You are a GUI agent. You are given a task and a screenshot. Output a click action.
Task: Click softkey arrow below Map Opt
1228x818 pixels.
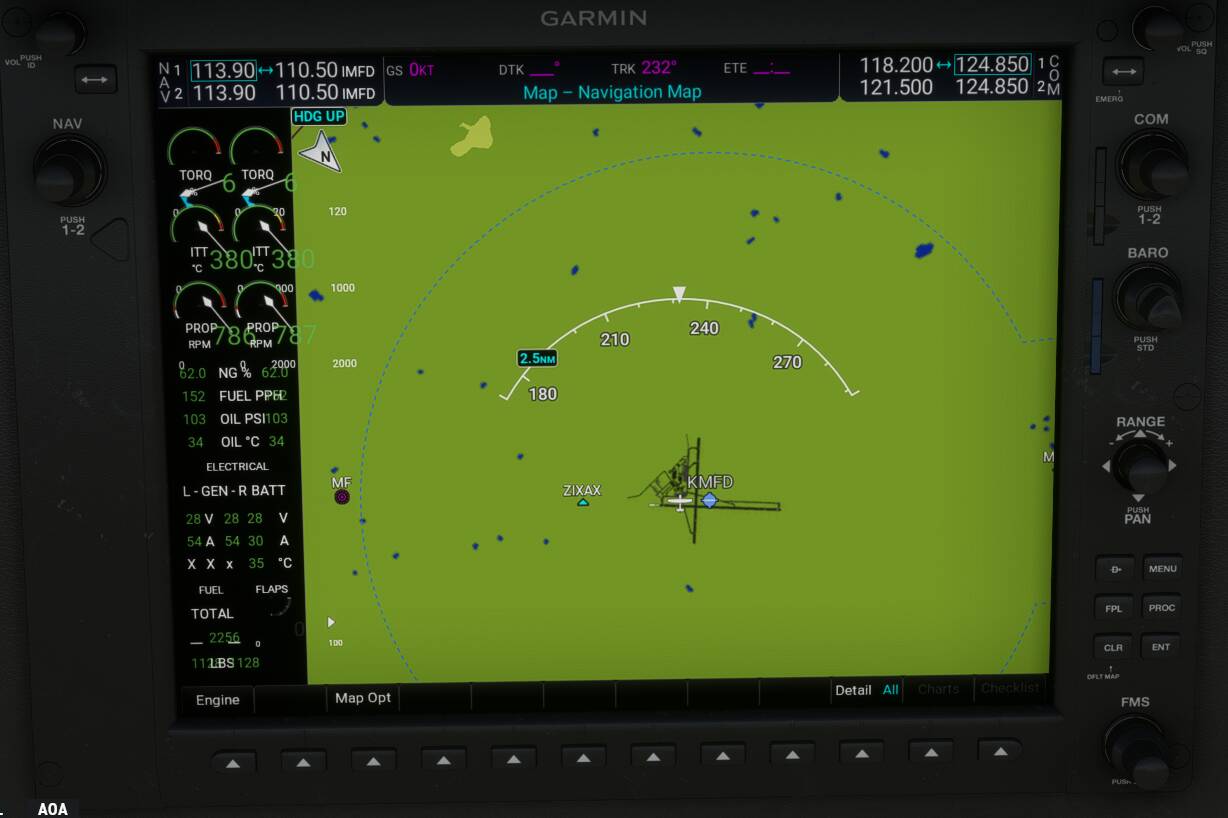[373, 762]
